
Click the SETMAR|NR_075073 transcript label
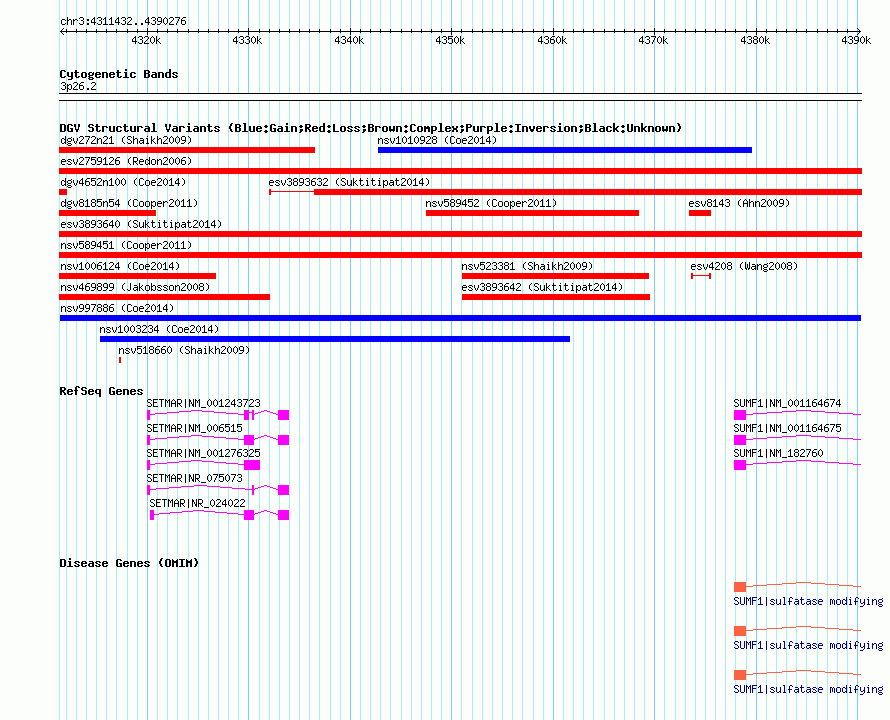(194, 478)
